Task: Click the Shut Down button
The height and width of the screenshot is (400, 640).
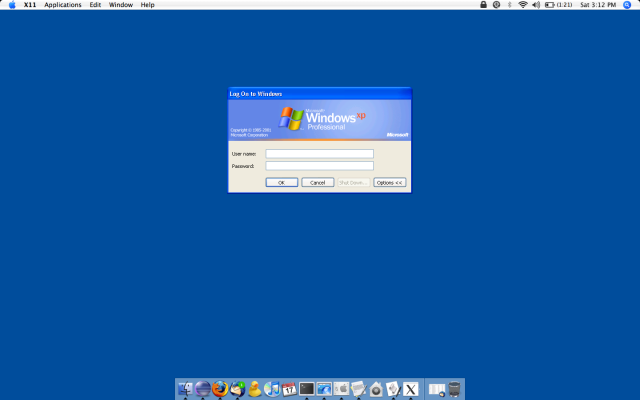Action: [353, 182]
